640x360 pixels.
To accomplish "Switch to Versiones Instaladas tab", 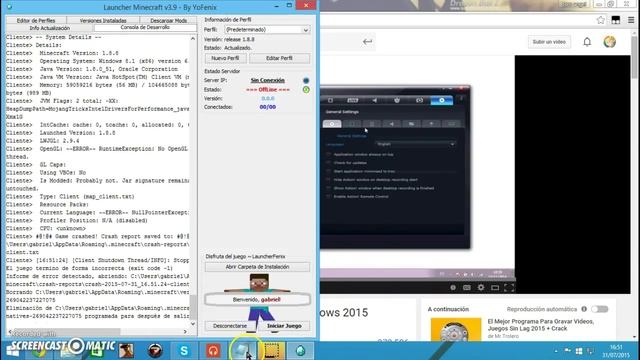I will pos(103,20).
